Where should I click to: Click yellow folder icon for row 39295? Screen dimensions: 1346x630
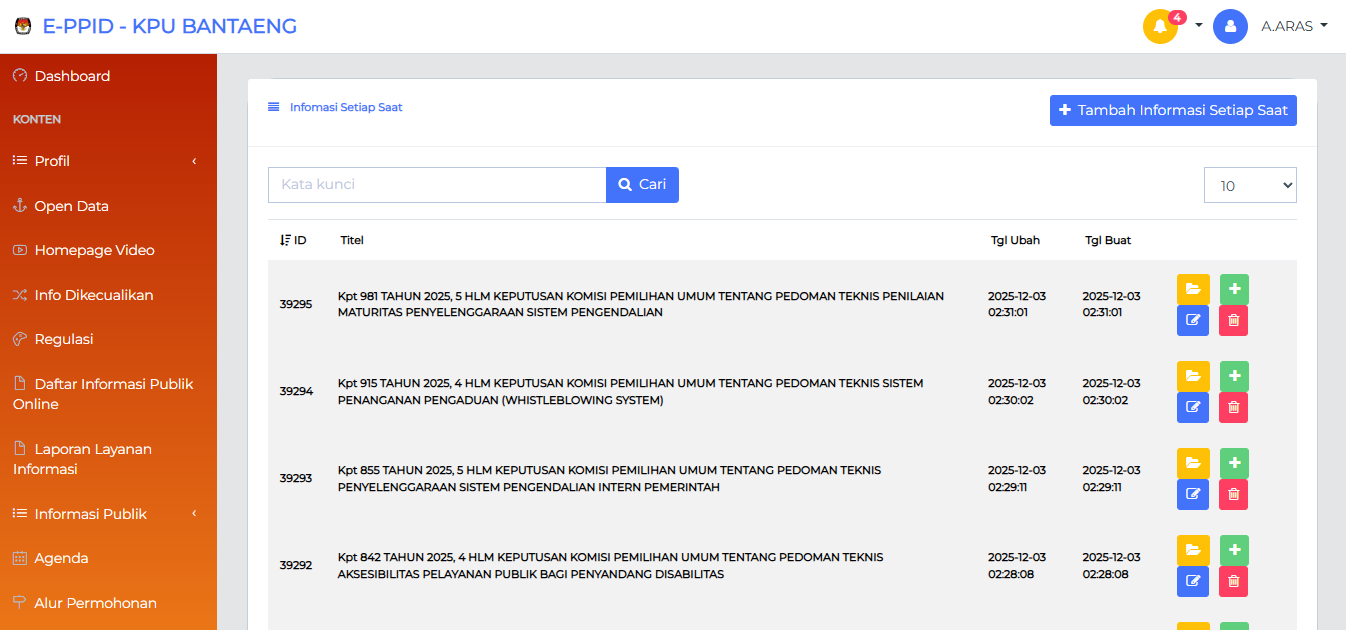point(1193,289)
